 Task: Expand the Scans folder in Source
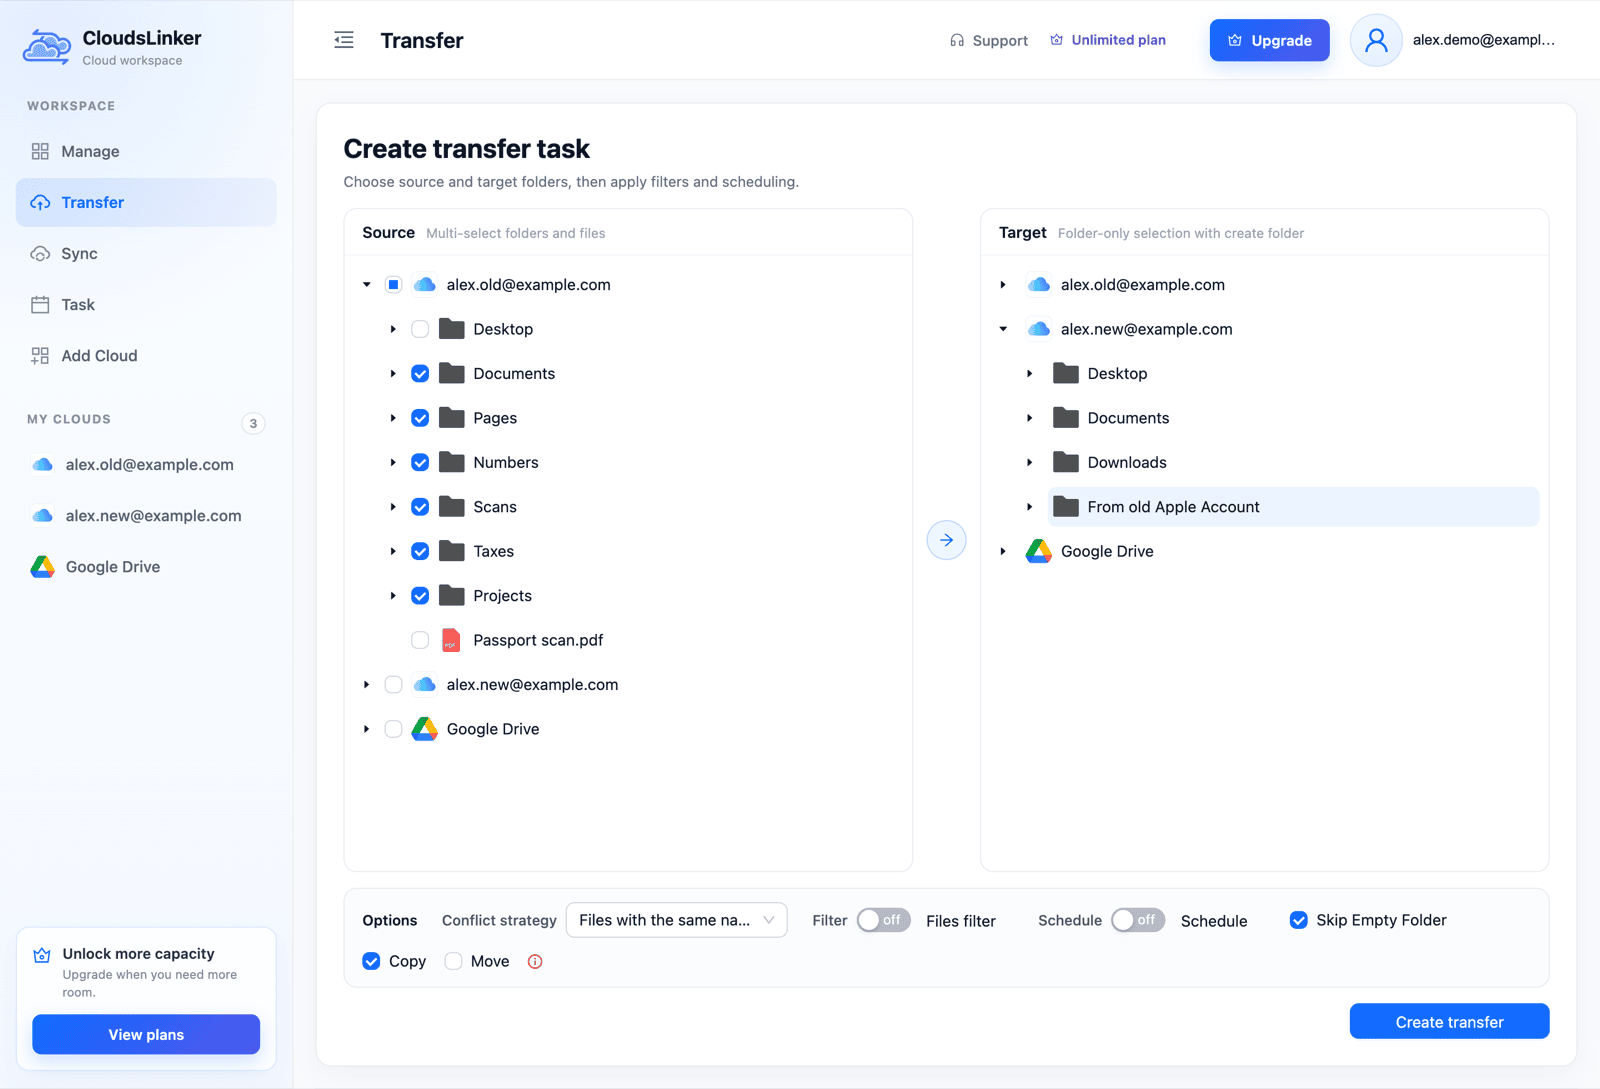click(393, 507)
